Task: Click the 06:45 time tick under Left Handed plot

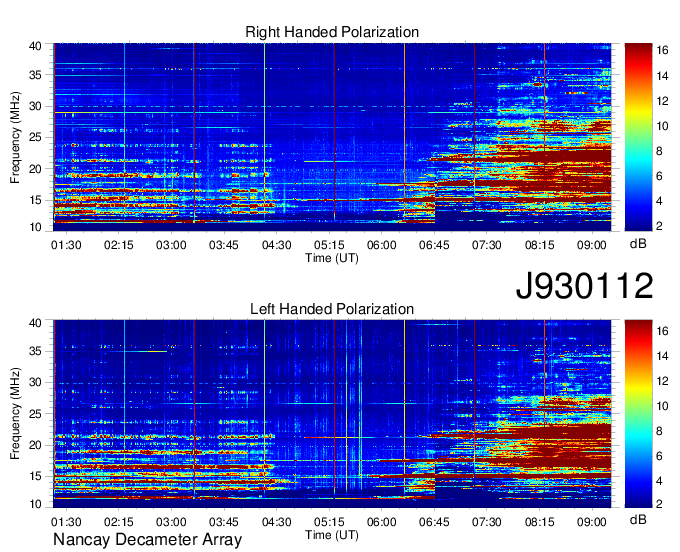Action: 434,522
